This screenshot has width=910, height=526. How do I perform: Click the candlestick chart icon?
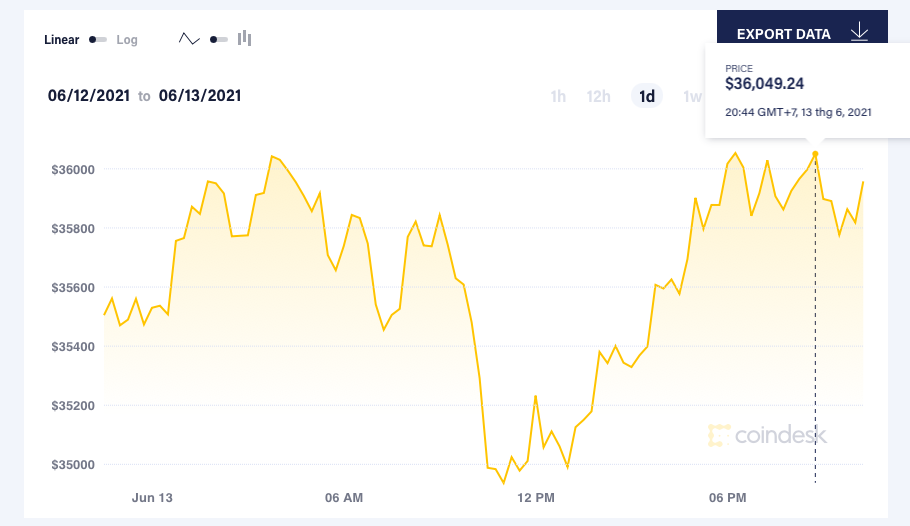click(244, 39)
